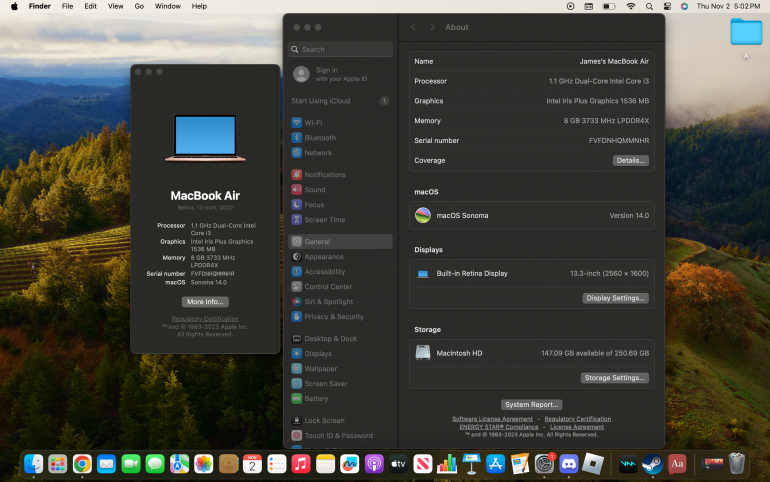The width and height of the screenshot is (770, 482).
Task: Open the Window menu
Action: click(168, 6)
